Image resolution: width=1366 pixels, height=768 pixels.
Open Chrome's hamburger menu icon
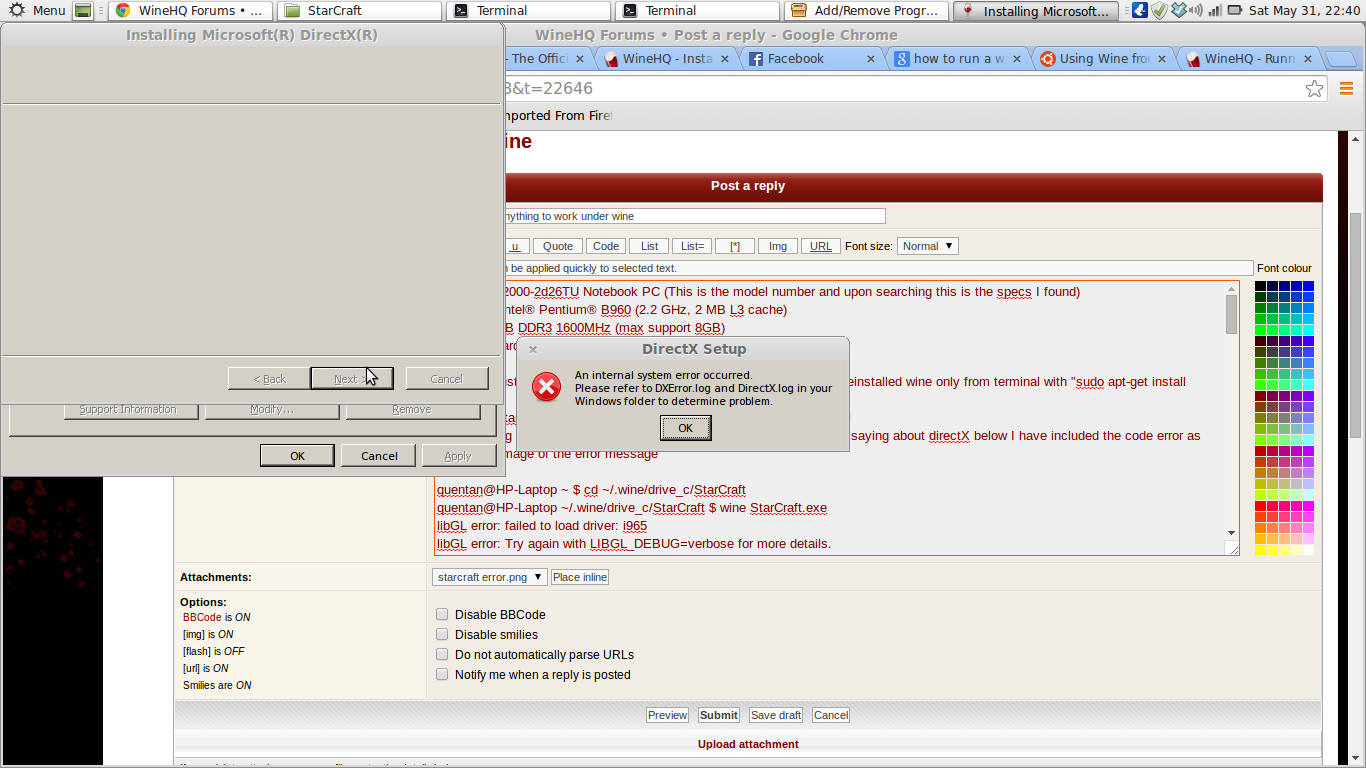pos(1346,89)
